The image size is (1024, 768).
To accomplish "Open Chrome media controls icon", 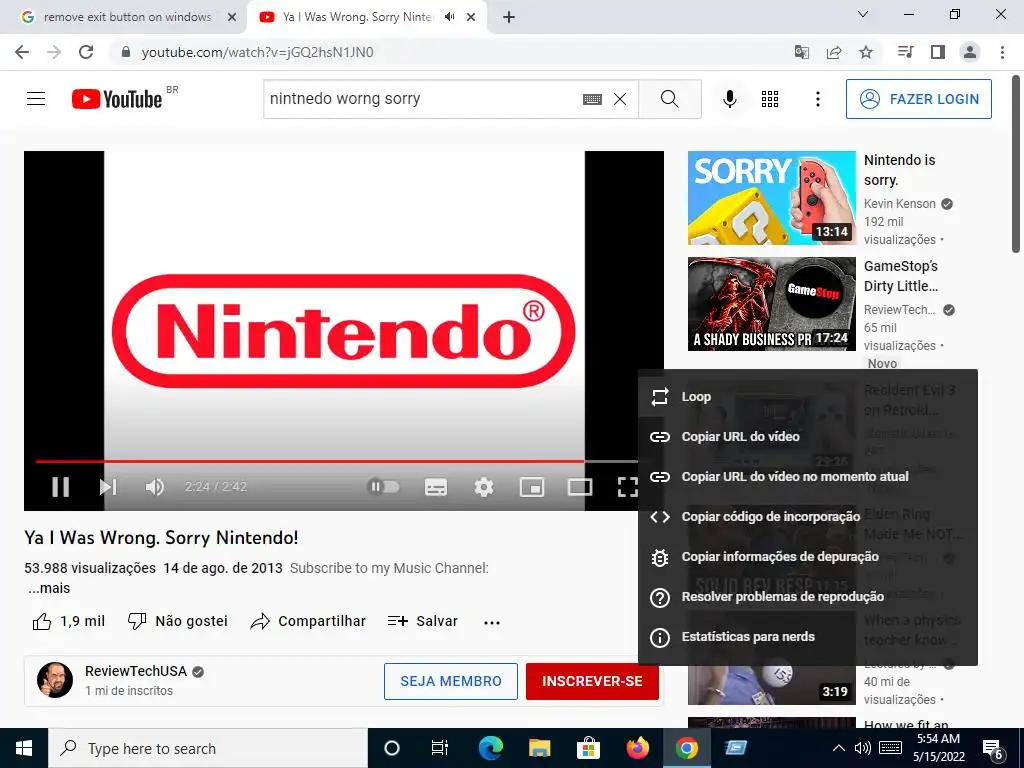I will [905, 52].
